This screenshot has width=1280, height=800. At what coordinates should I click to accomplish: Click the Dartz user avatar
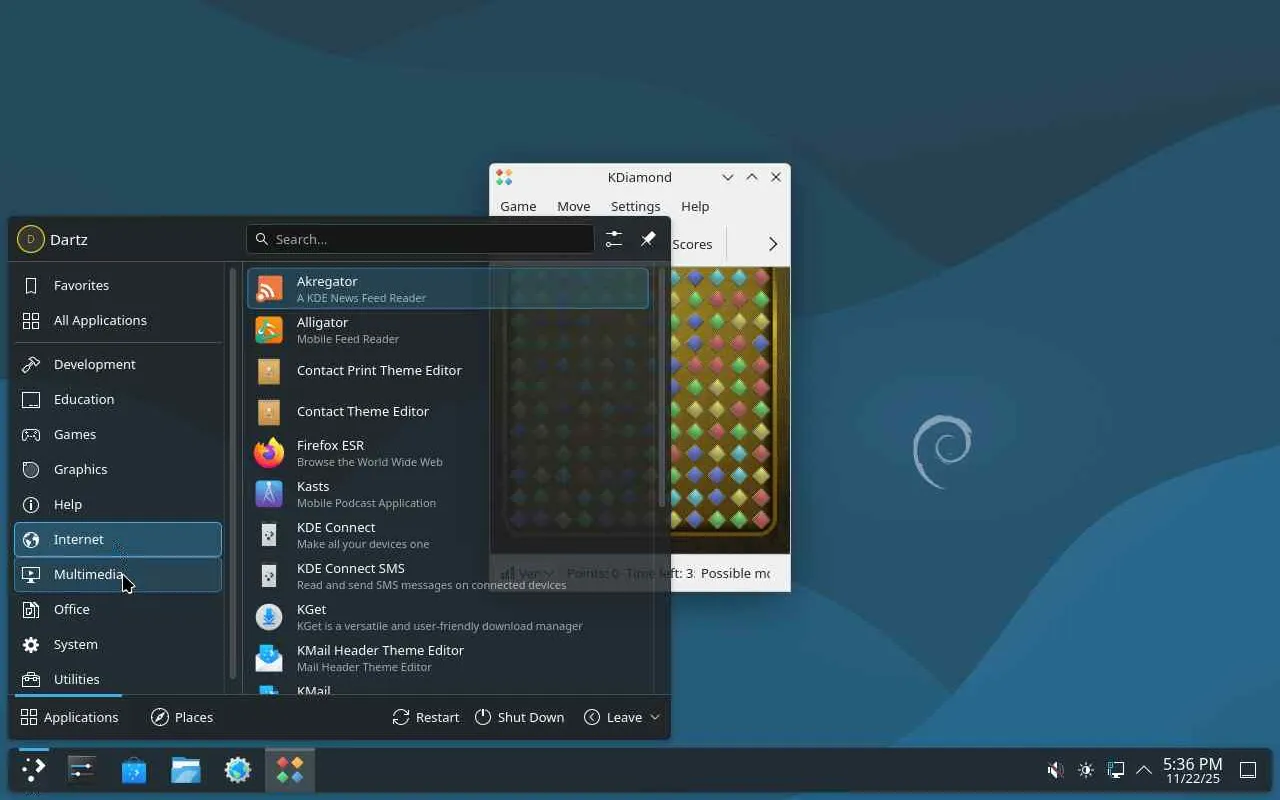pyautogui.click(x=31, y=239)
